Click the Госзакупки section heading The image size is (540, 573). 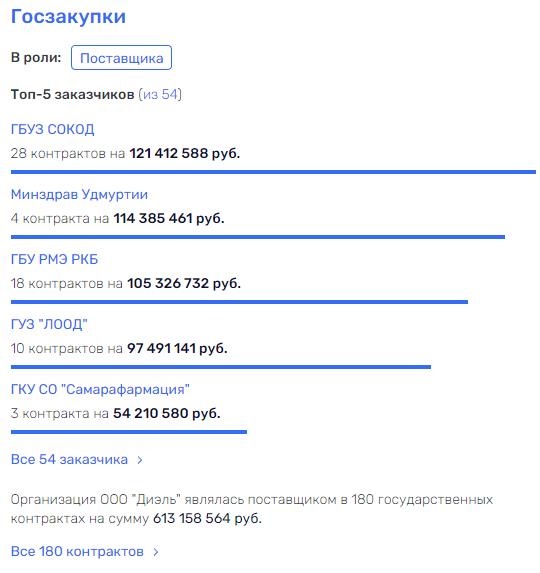[x=68, y=16]
